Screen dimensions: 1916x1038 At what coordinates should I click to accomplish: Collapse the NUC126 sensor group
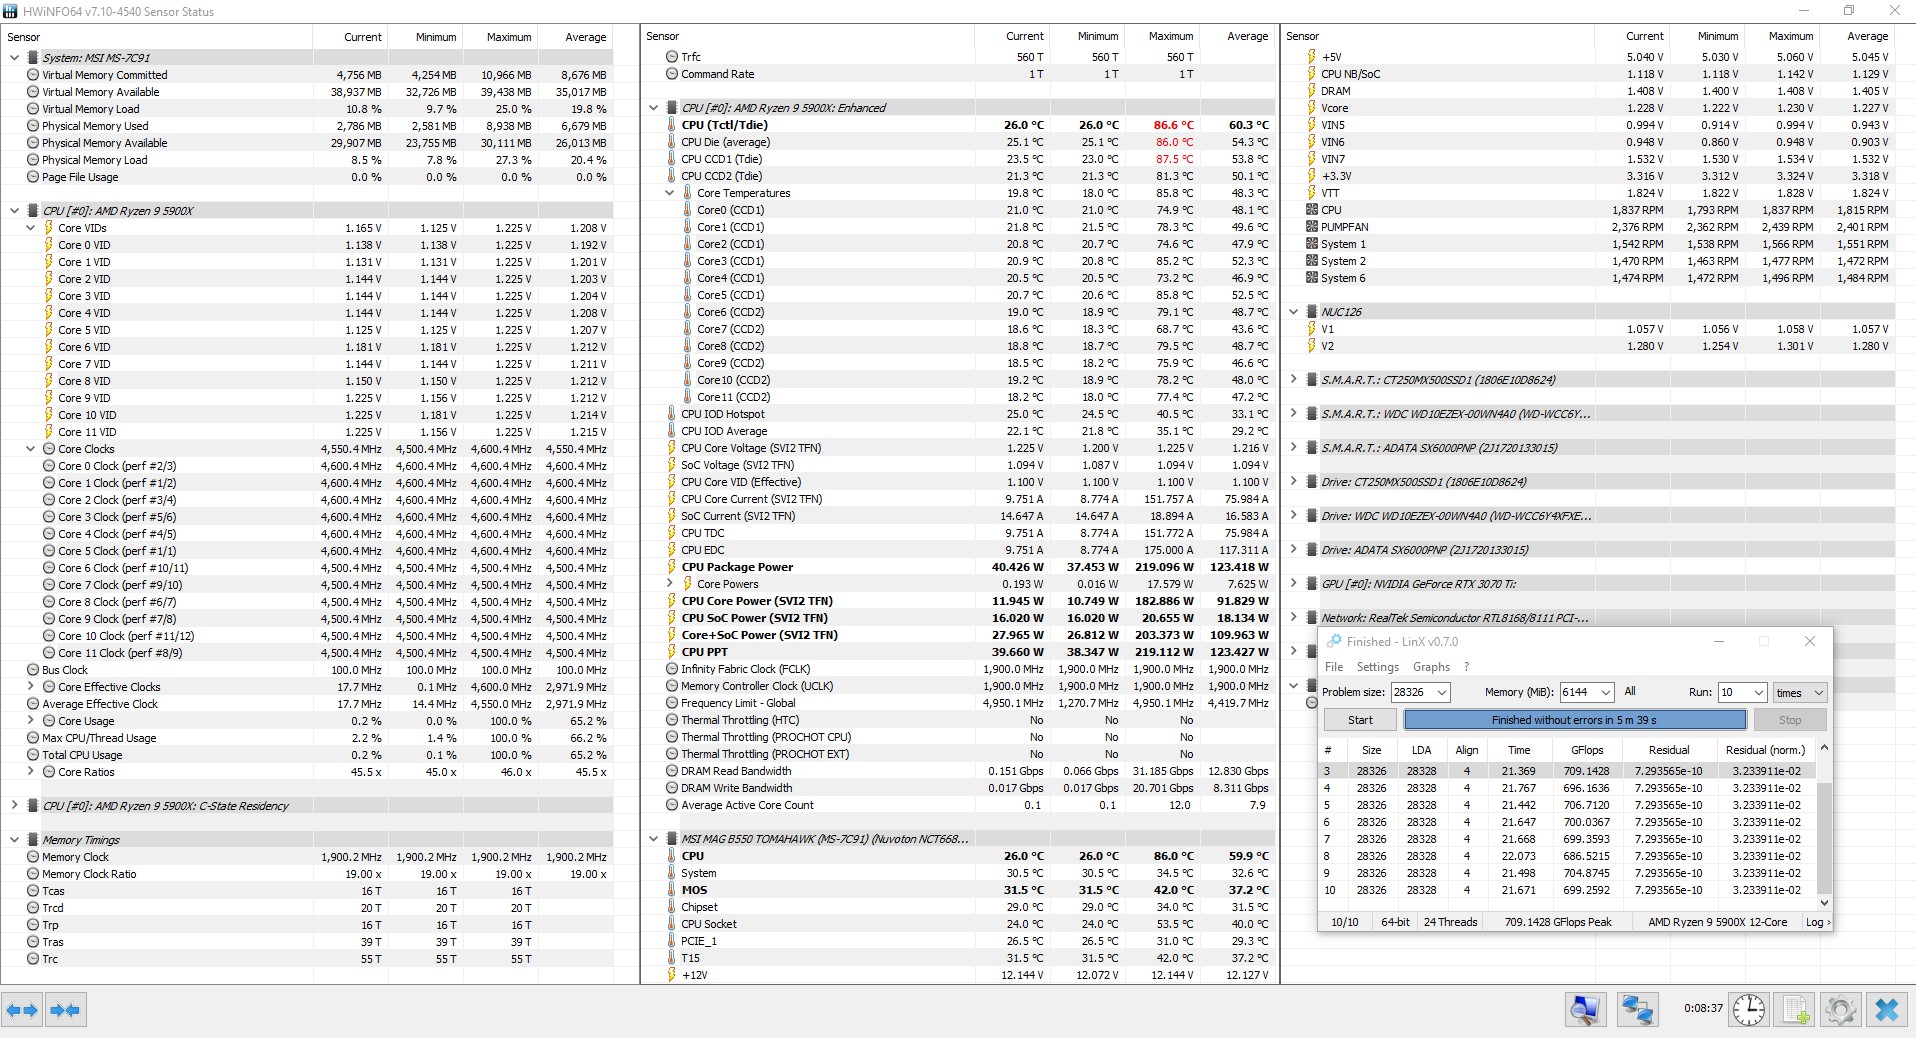(1293, 312)
